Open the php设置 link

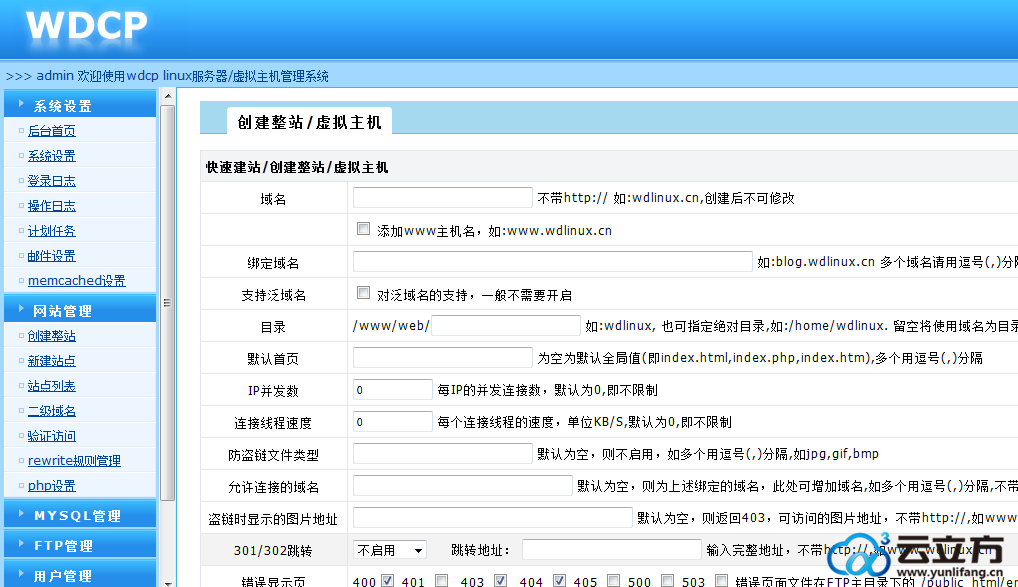pyautogui.click(x=51, y=486)
